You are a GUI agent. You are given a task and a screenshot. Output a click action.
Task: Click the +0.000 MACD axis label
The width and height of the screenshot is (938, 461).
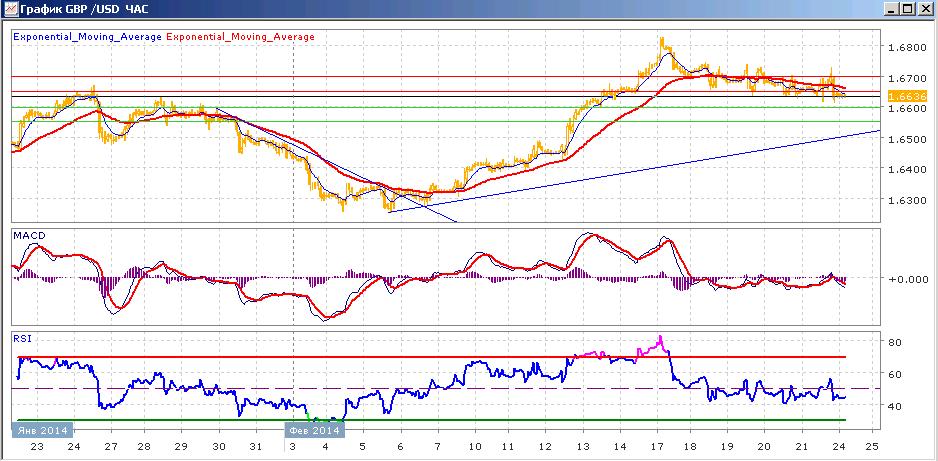907,279
